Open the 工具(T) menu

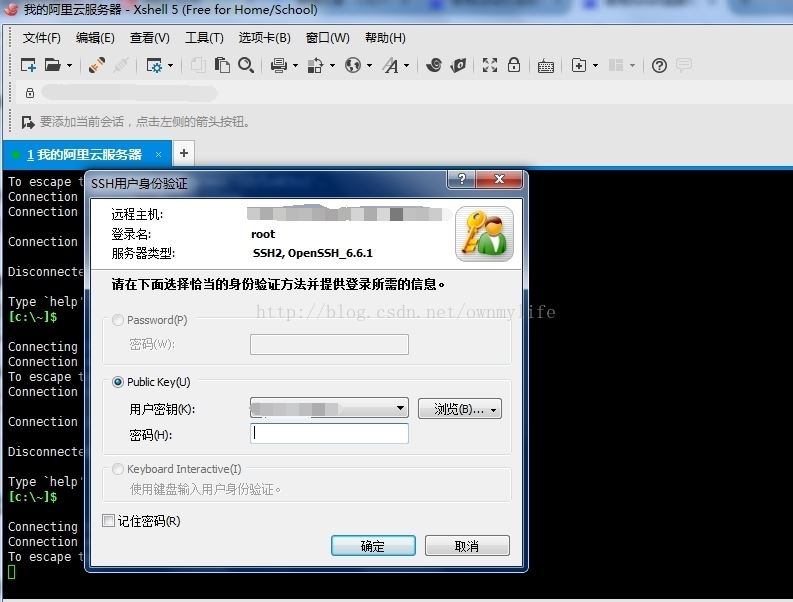(x=204, y=38)
